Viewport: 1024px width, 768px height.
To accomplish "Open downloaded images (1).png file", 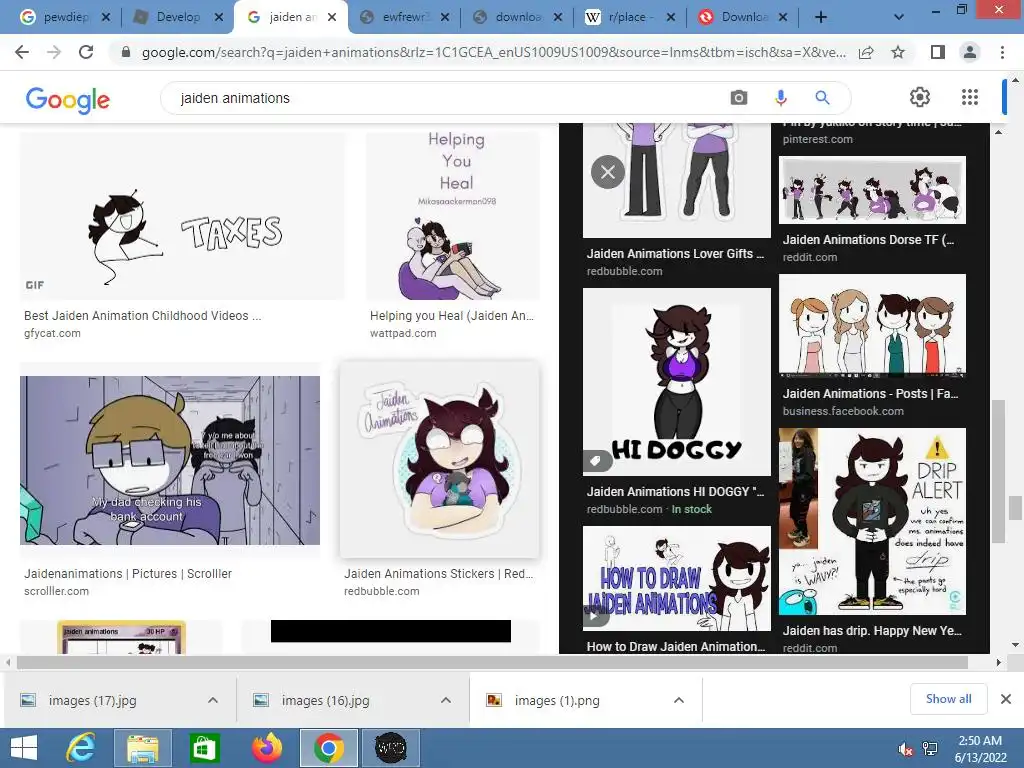I will click(557, 700).
